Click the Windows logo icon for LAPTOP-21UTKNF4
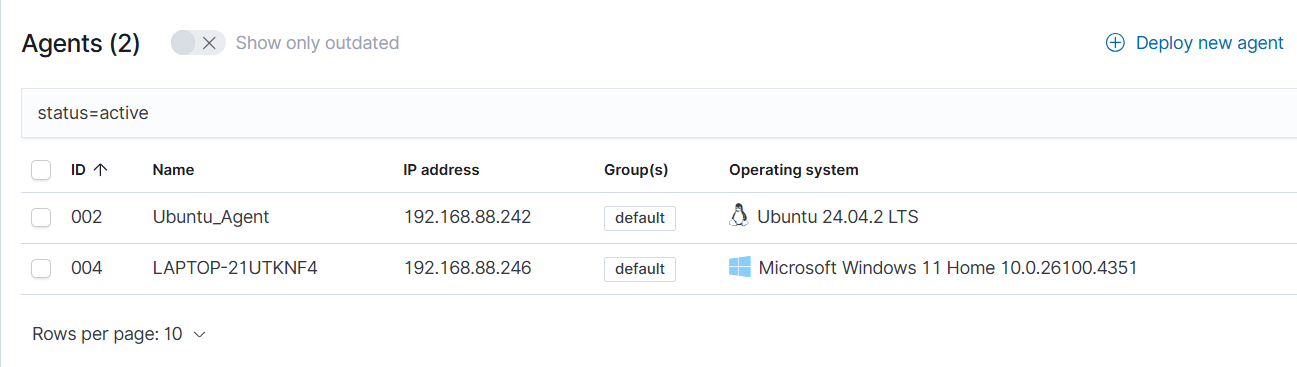1297x367 pixels. tap(740, 268)
